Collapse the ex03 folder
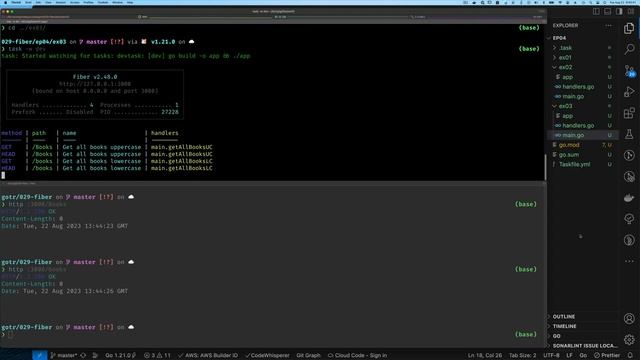The image size is (640, 360). 583,106
